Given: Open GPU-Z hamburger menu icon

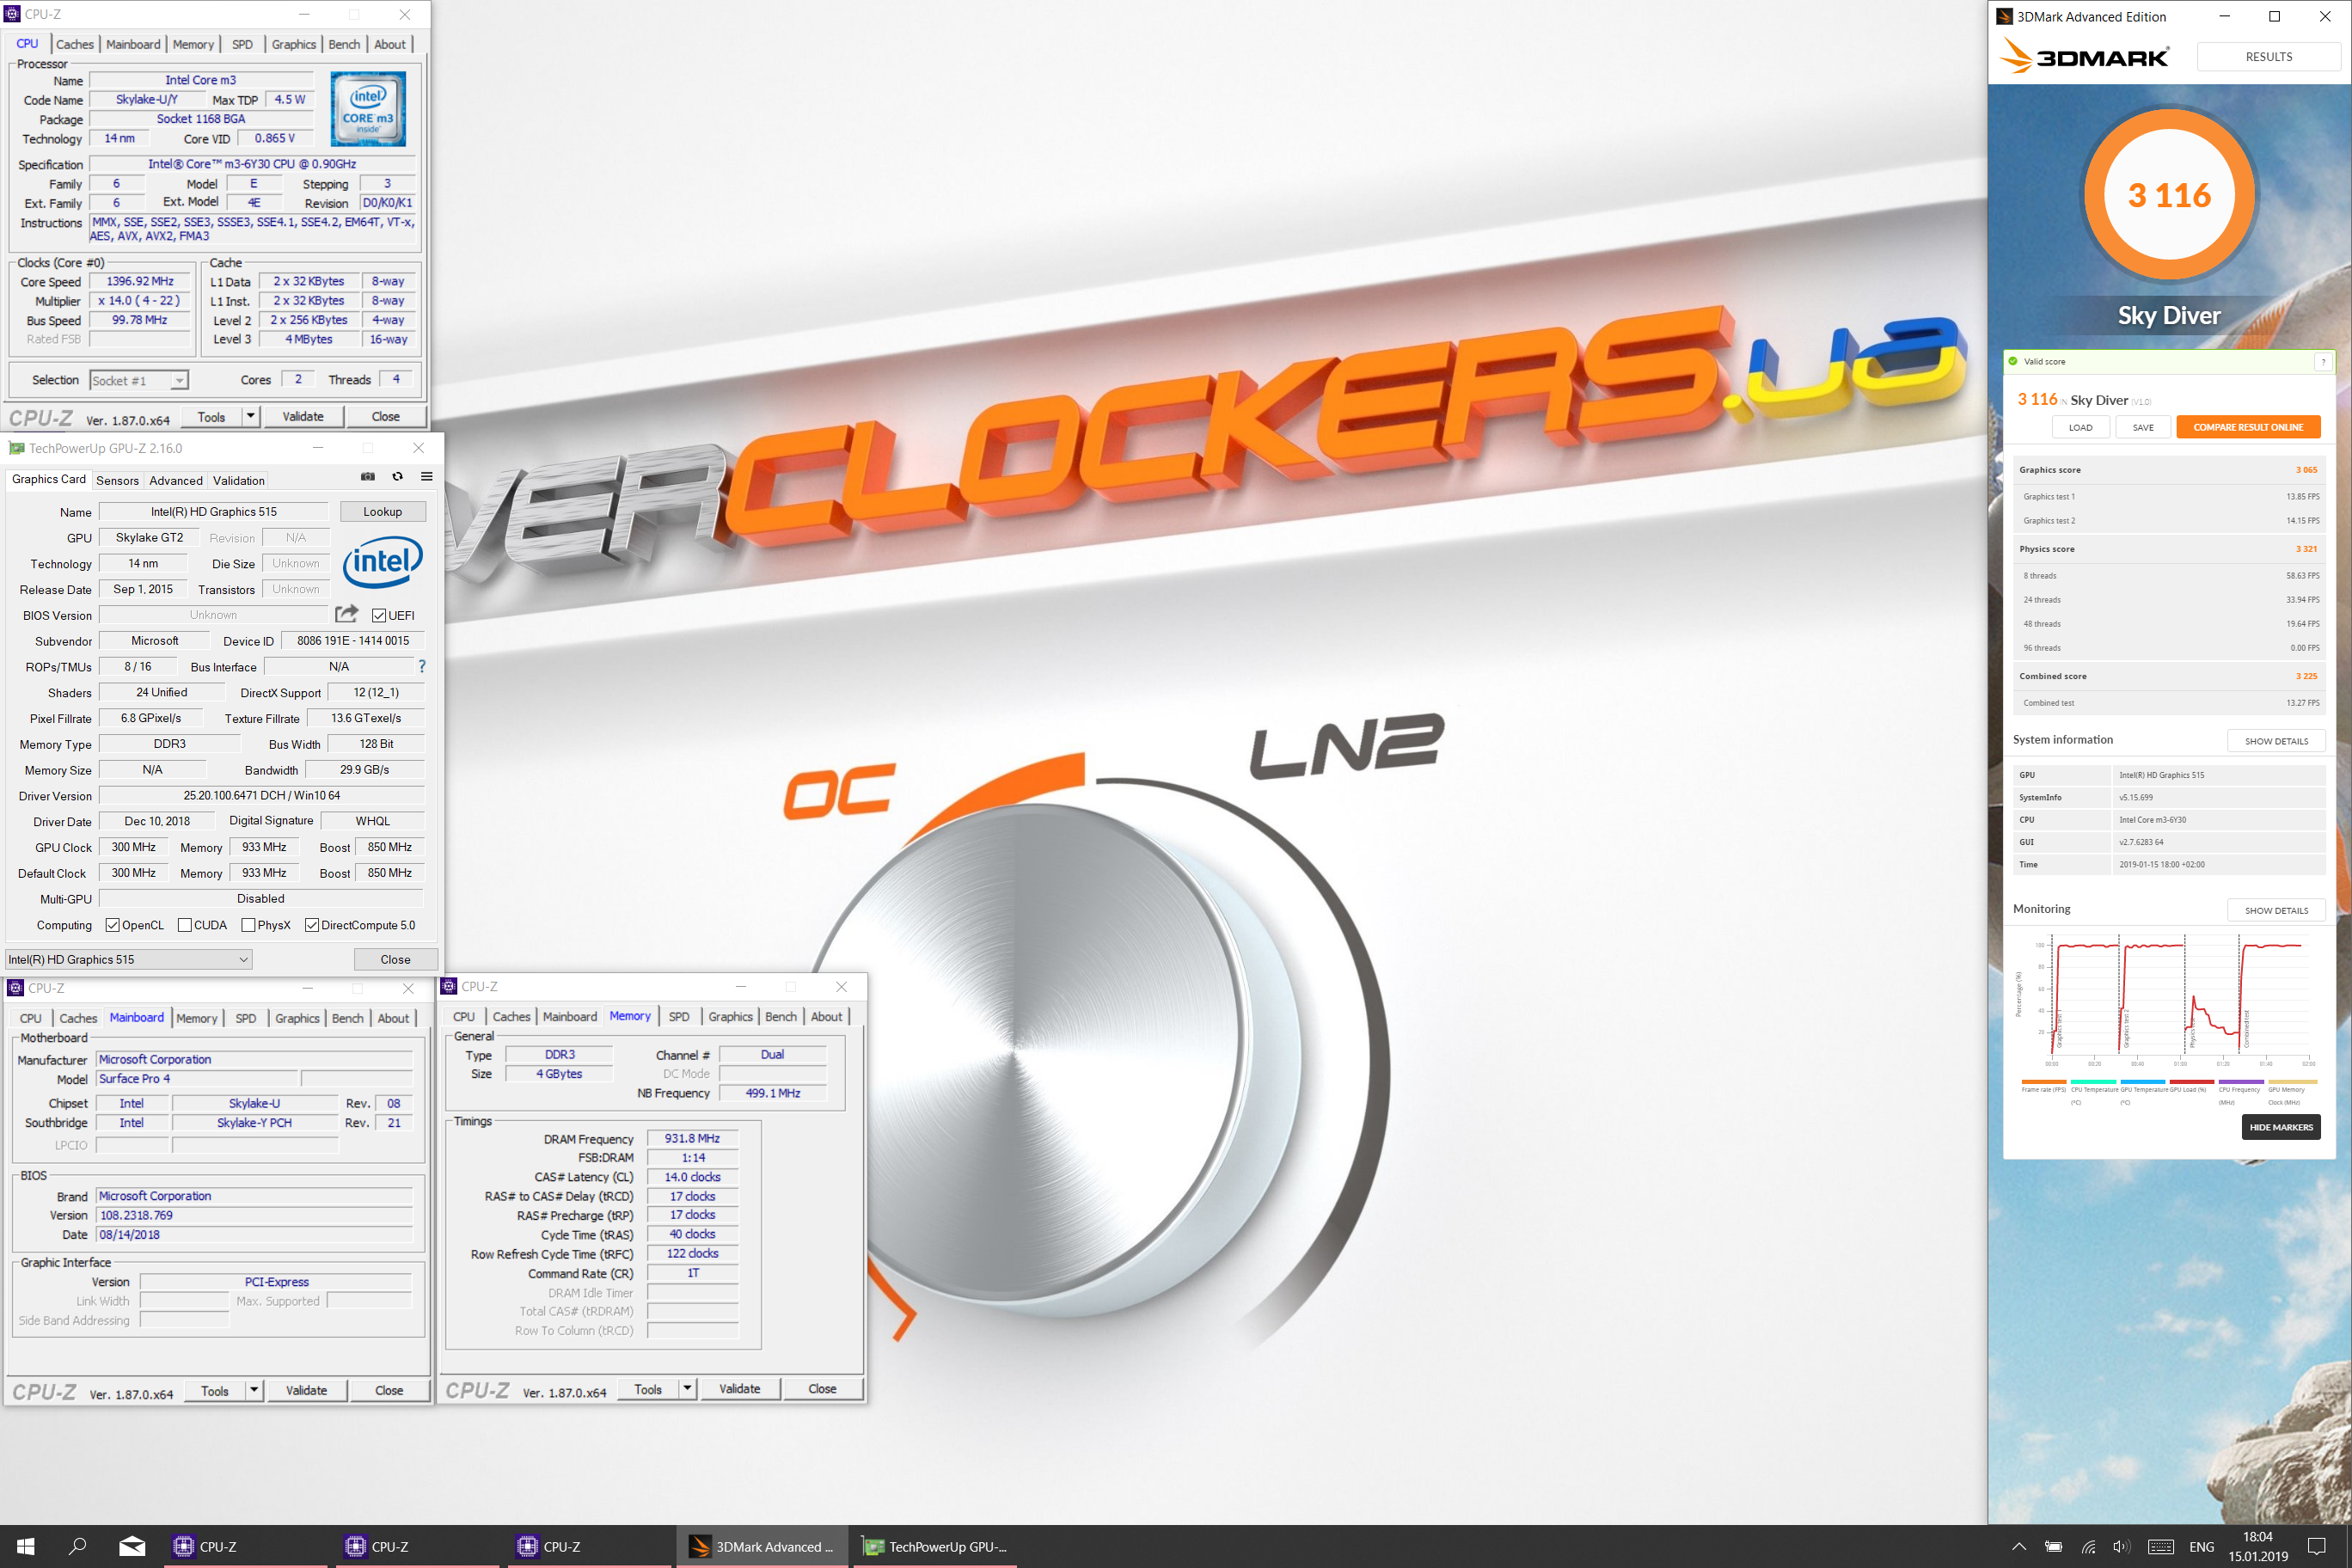Looking at the screenshot, I should click(x=426, y=477).
